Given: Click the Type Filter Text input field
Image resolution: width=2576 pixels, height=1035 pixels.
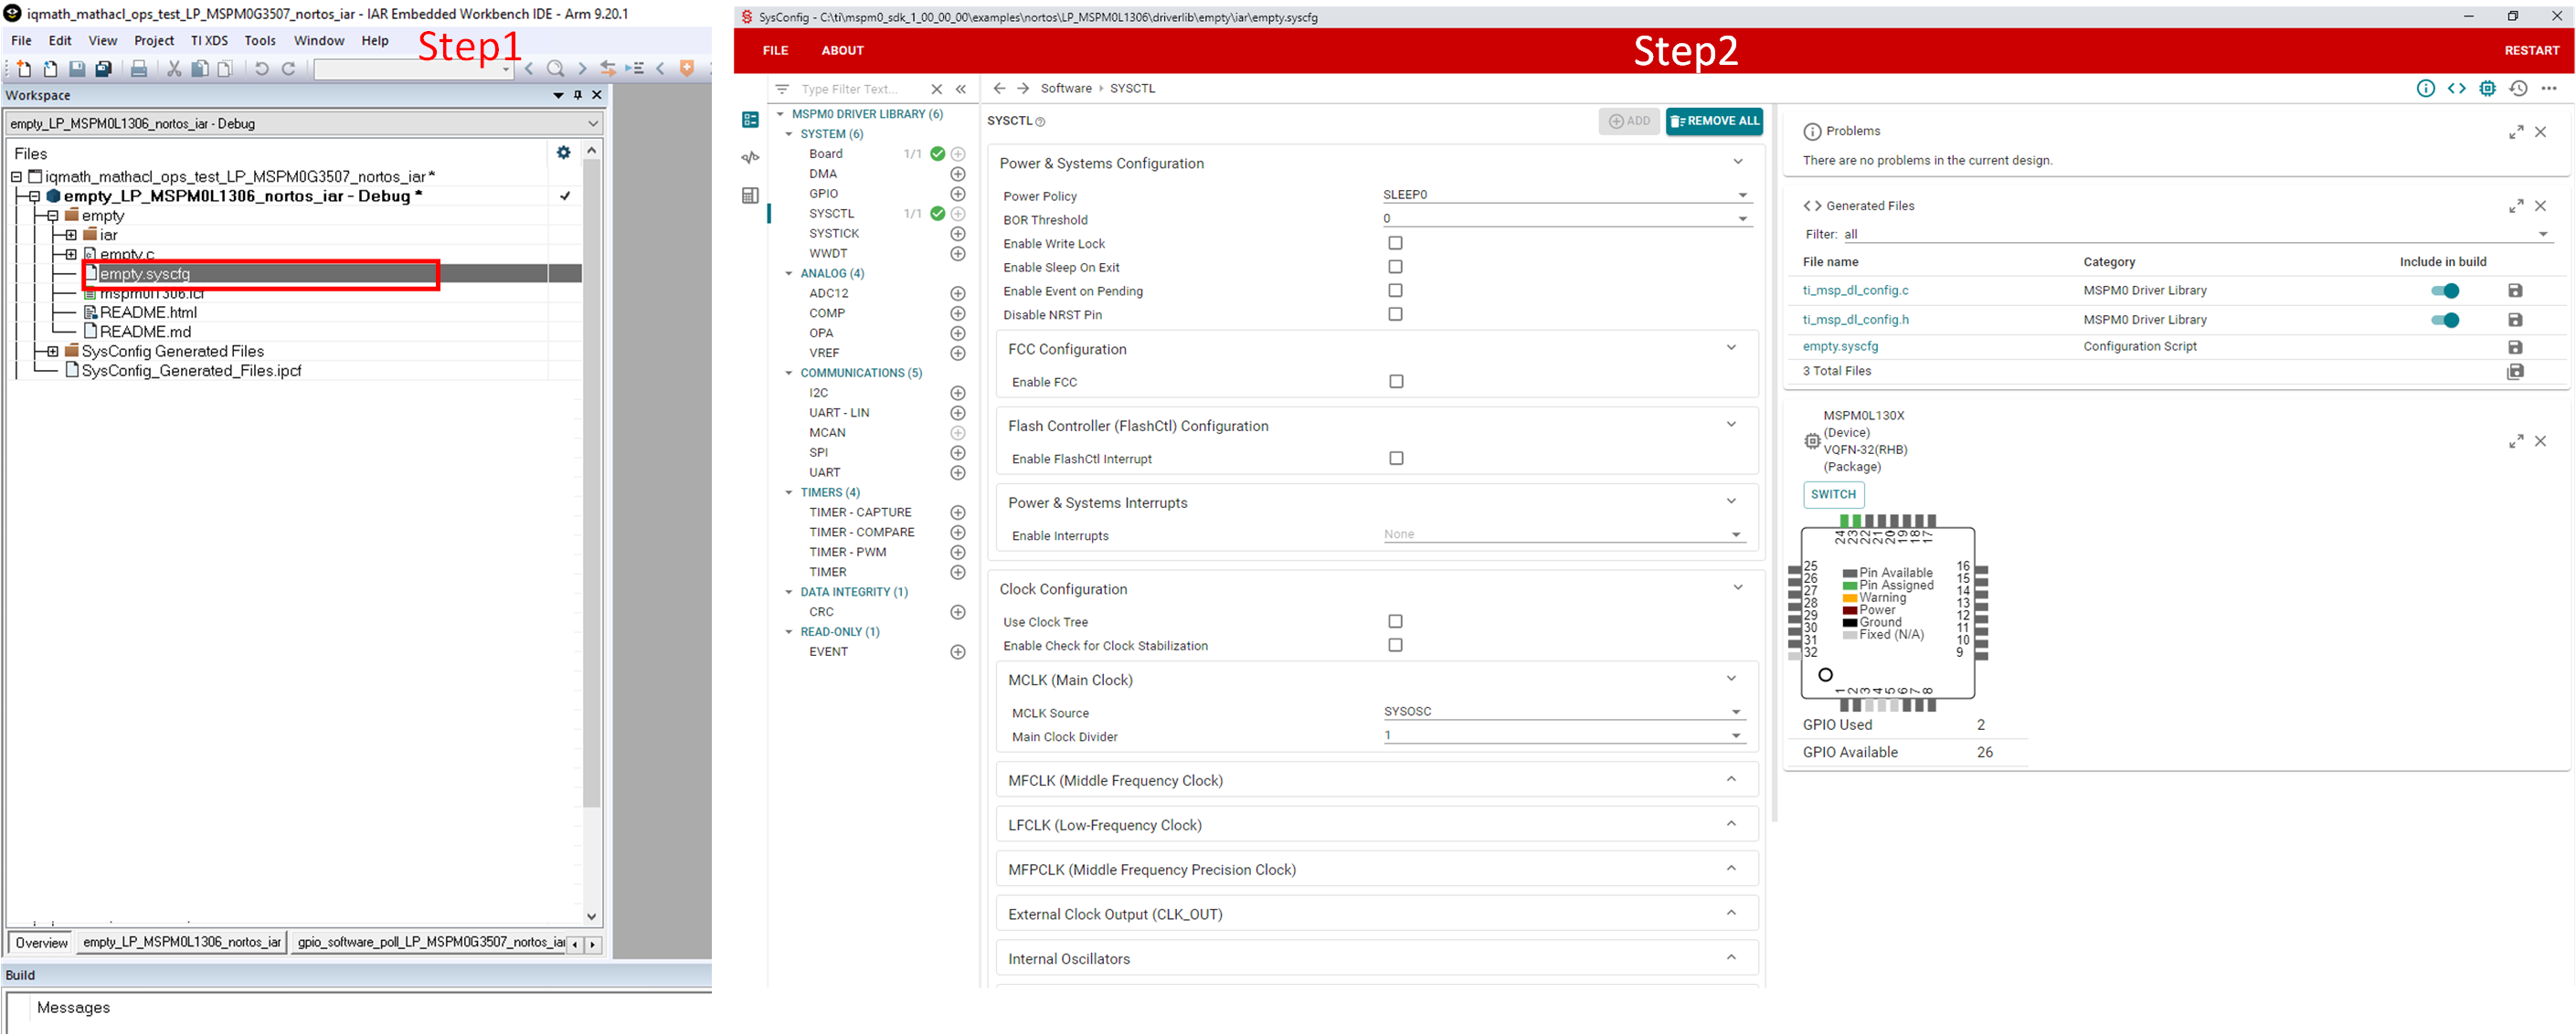Looking at the screenshot, I should 856,90.
